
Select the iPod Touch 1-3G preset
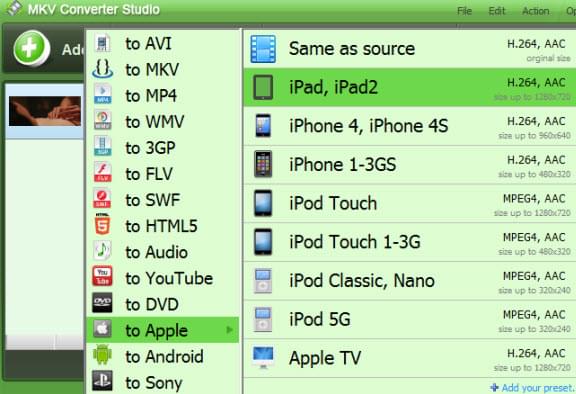click(410, 242)
